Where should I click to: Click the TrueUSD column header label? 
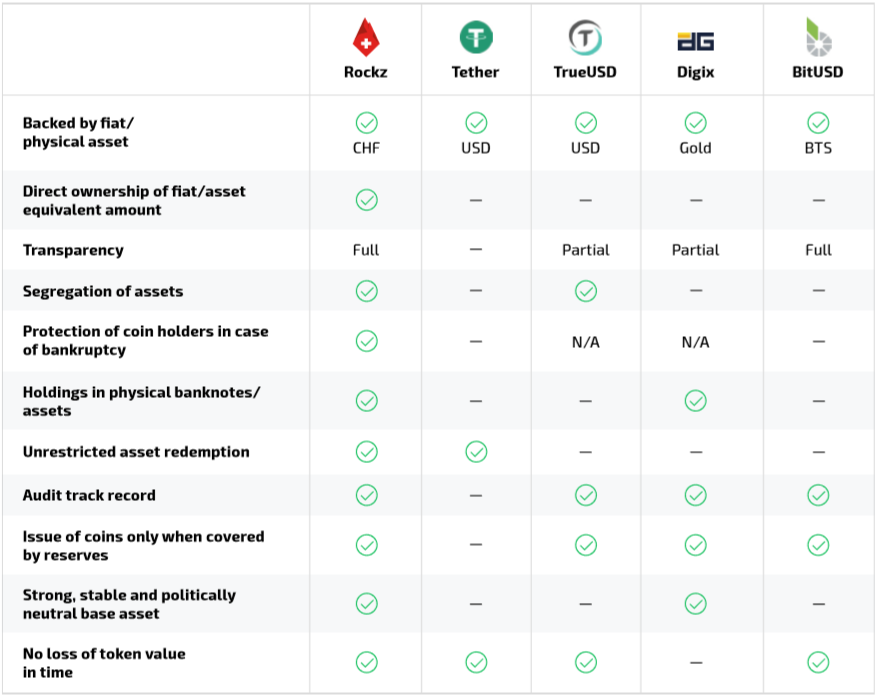click(x=585, y=72)
